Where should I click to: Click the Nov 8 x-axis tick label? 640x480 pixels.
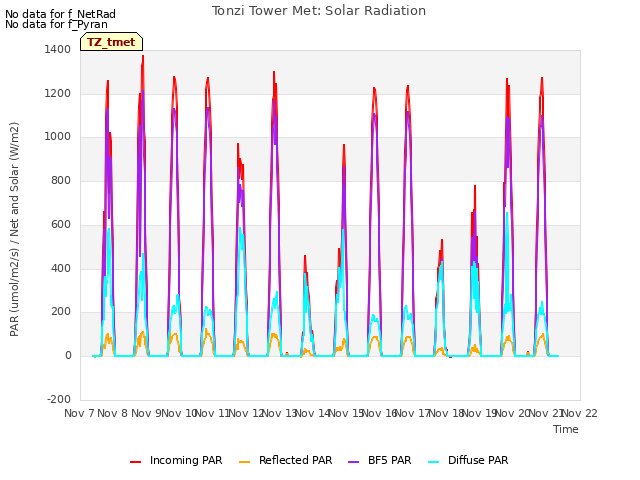(x=113, y=413)
